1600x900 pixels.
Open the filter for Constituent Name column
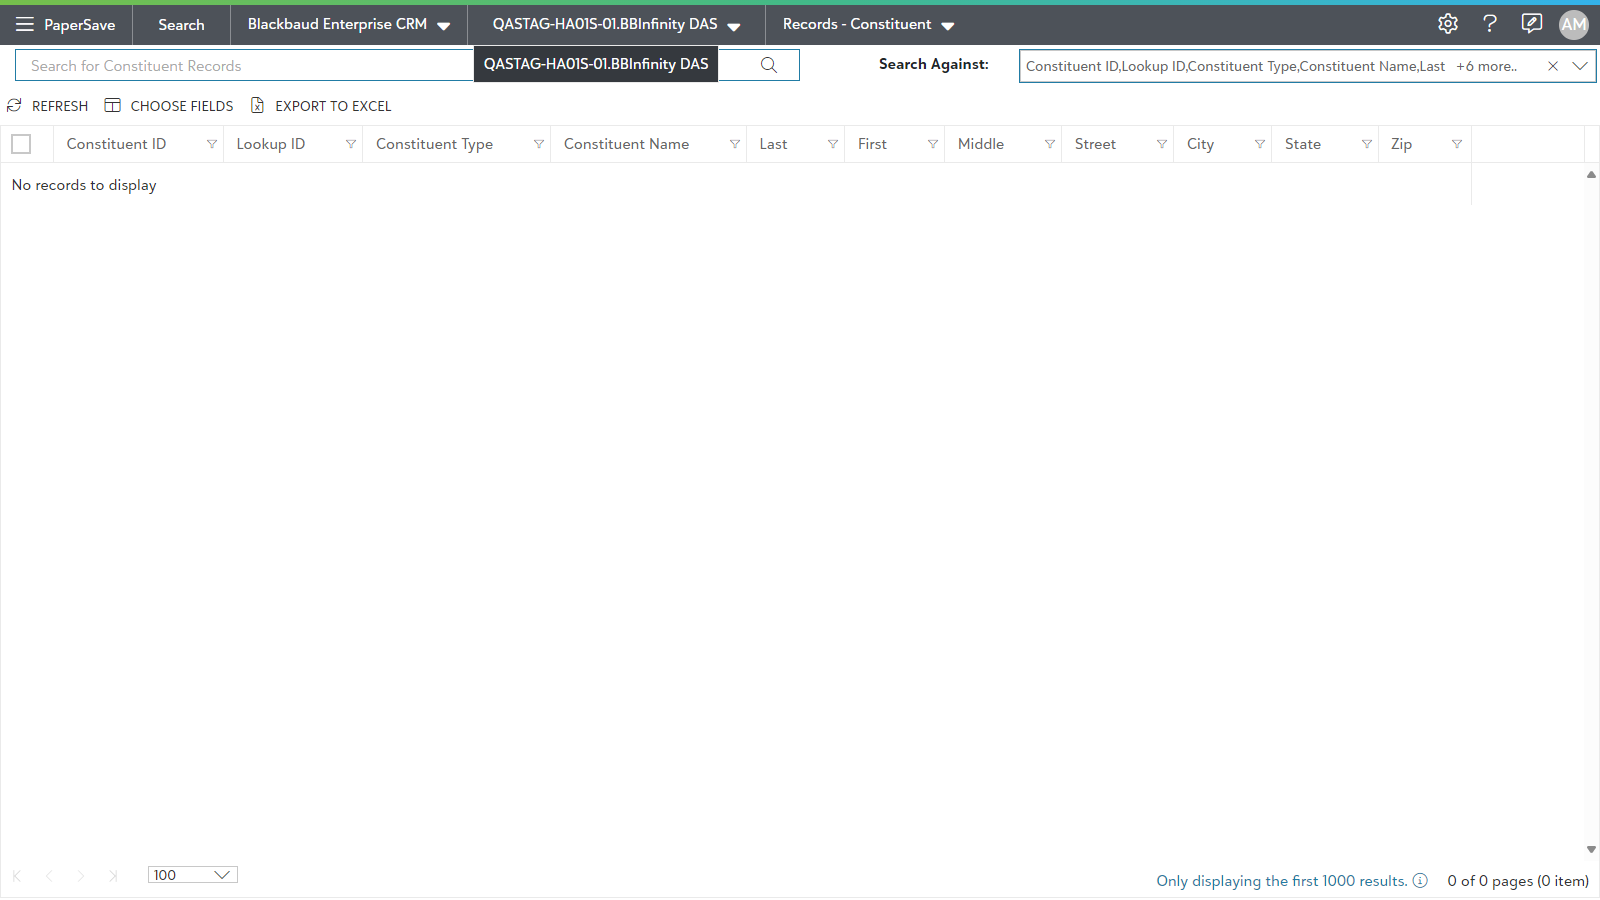[x=735, y=144]
